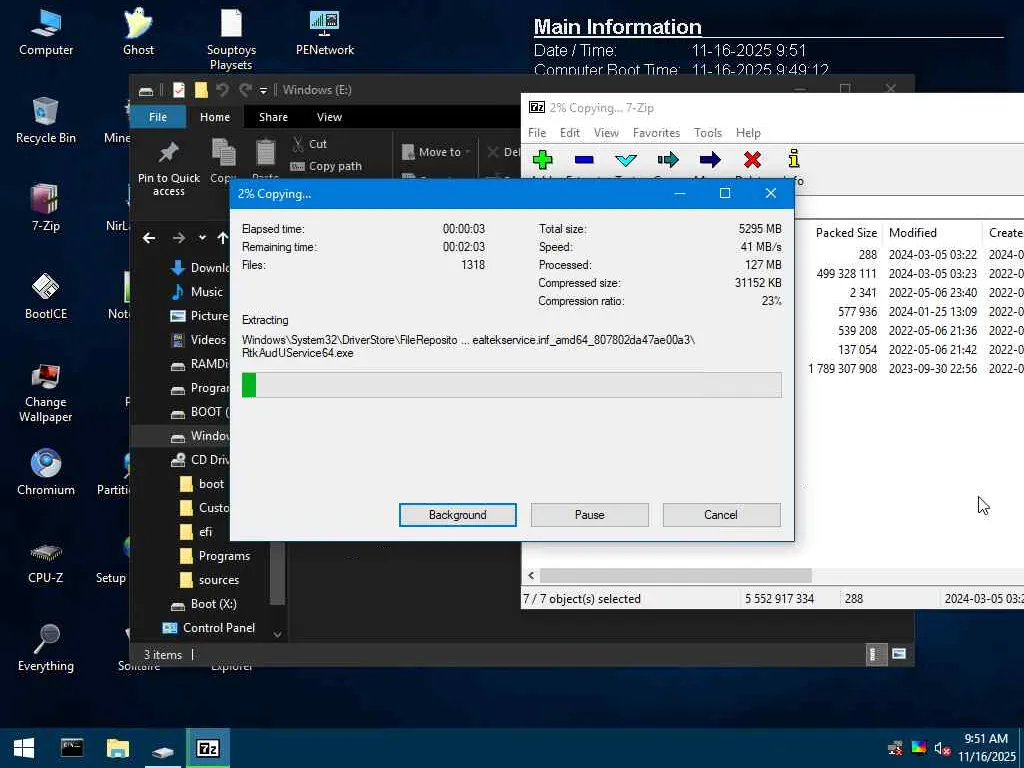
Task: Click the down arrow of Explorer tree scrollbar
Action: pyautogui.click(x=278, y=634)
